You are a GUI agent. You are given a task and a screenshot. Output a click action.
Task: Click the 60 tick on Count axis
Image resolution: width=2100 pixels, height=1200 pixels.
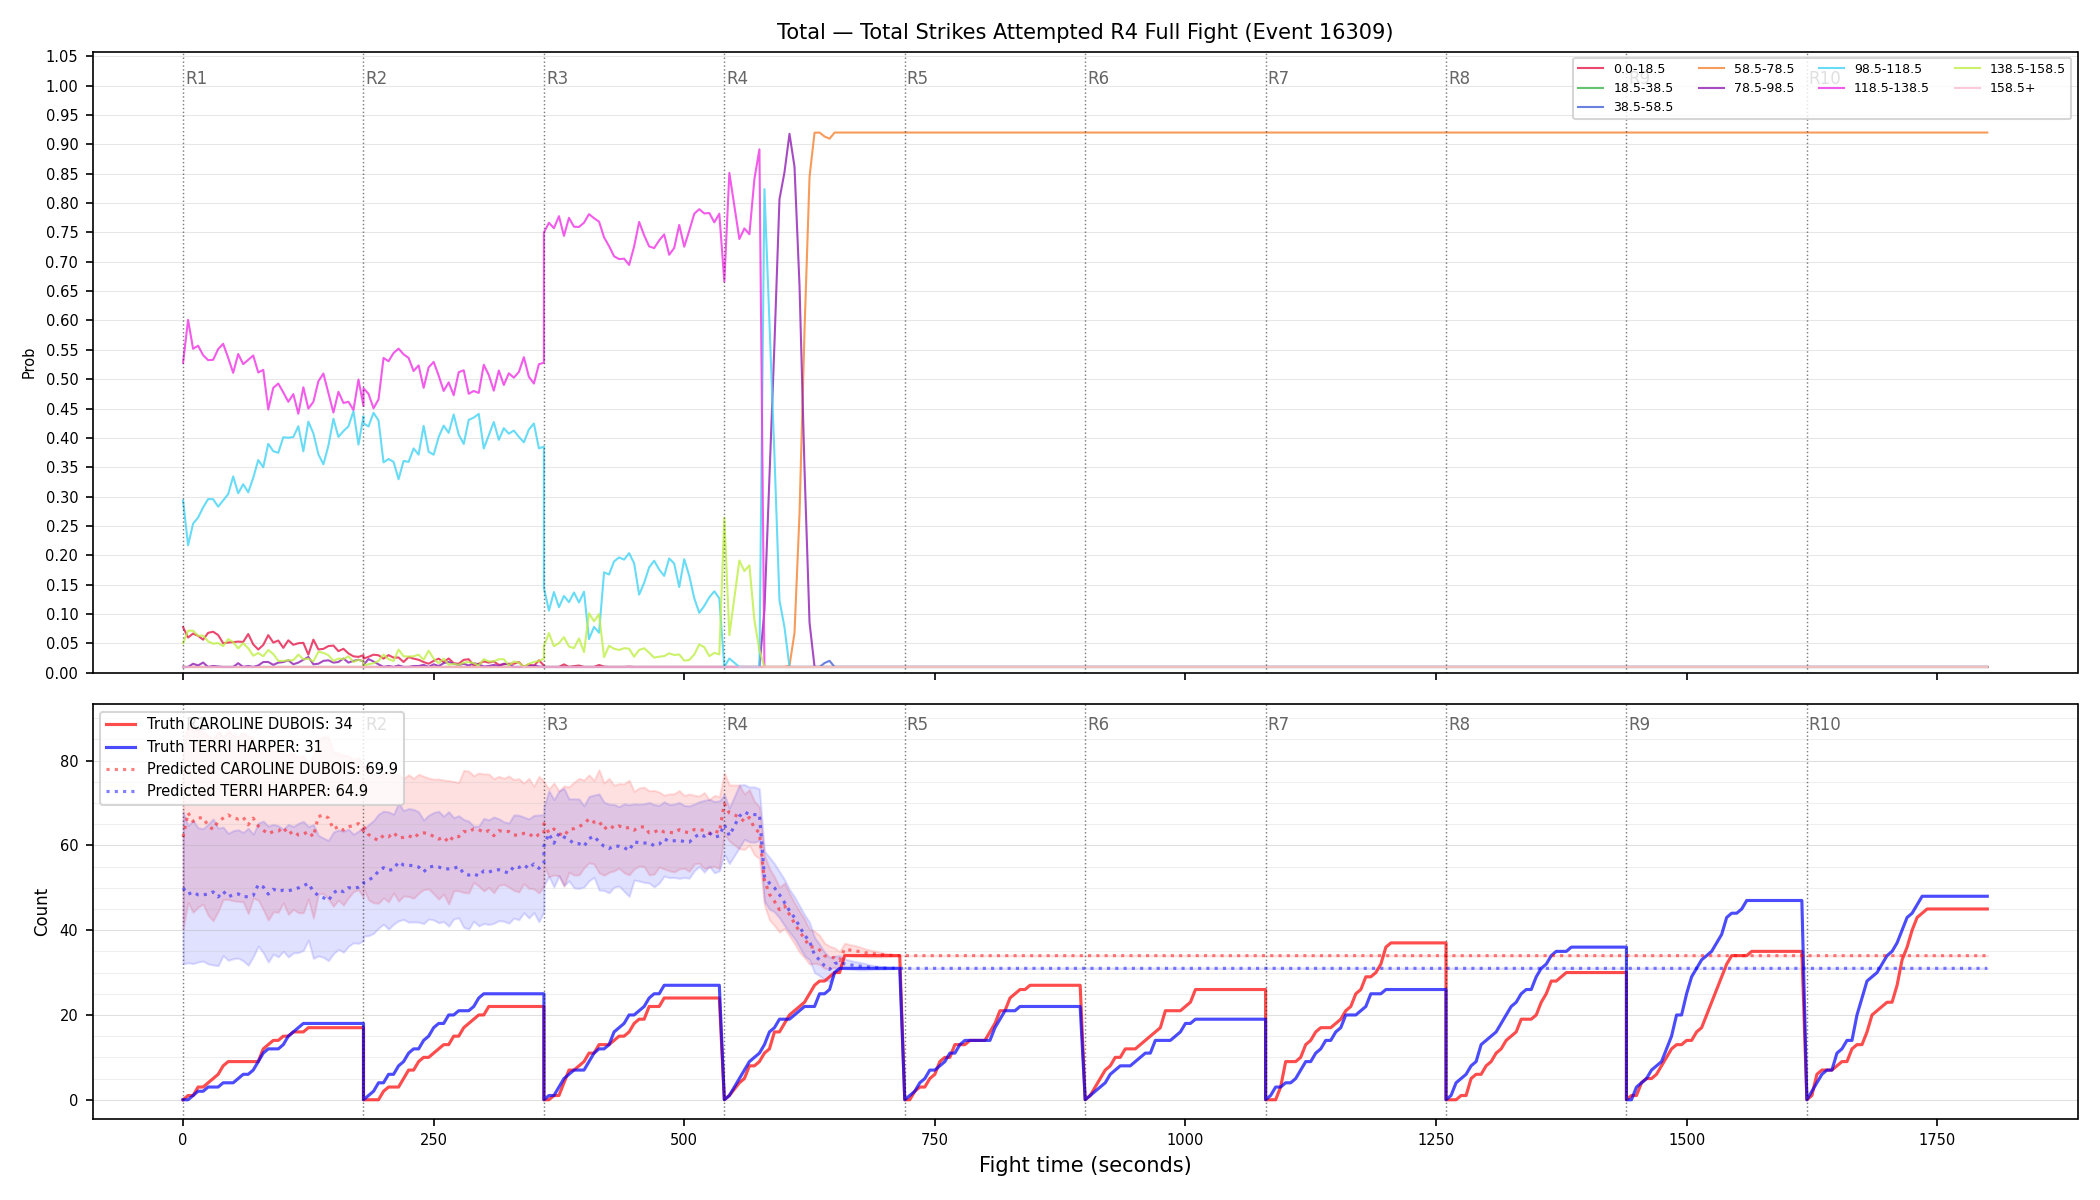[x=69, y=846]
